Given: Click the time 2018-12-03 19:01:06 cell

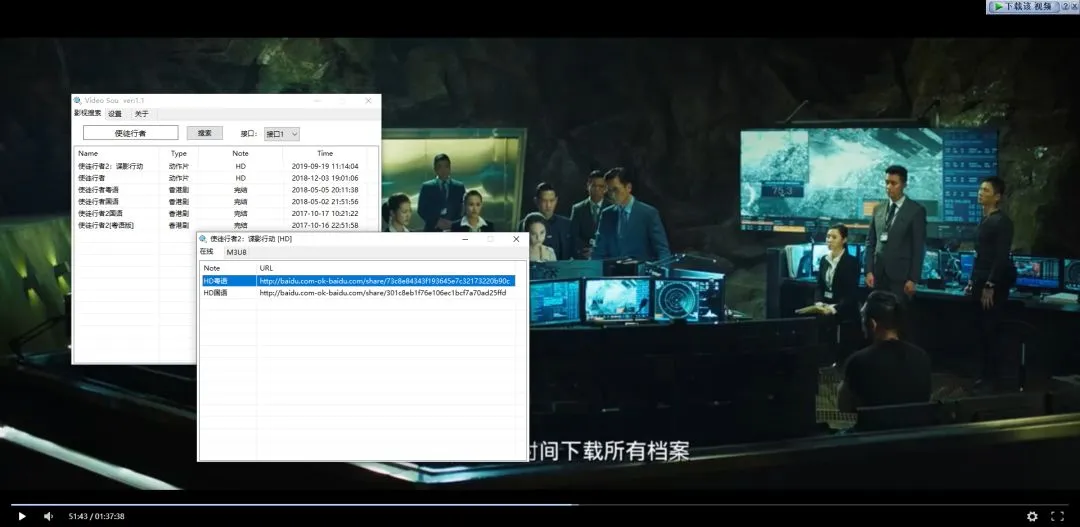Looking at the screenshot, I should click(325, 178).
